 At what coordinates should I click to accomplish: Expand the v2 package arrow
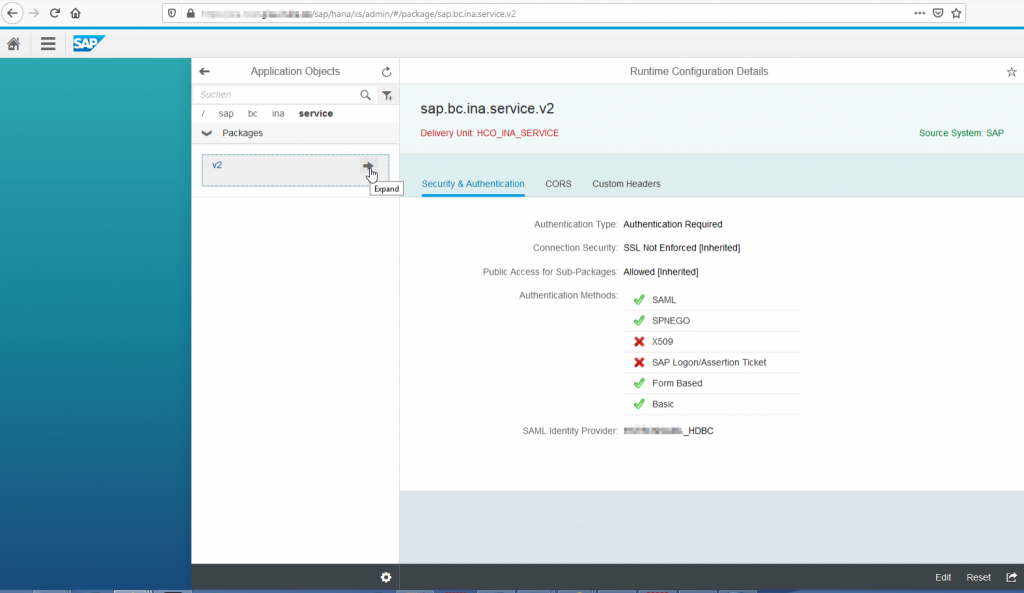pos(368,166)
